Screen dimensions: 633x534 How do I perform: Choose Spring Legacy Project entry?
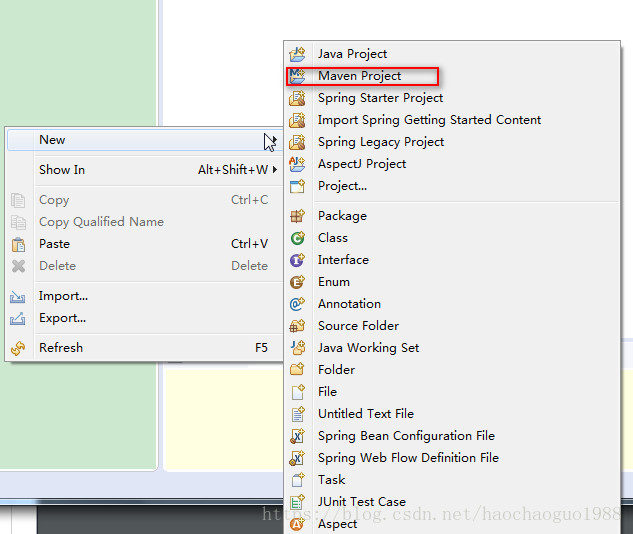coord(452,142)
